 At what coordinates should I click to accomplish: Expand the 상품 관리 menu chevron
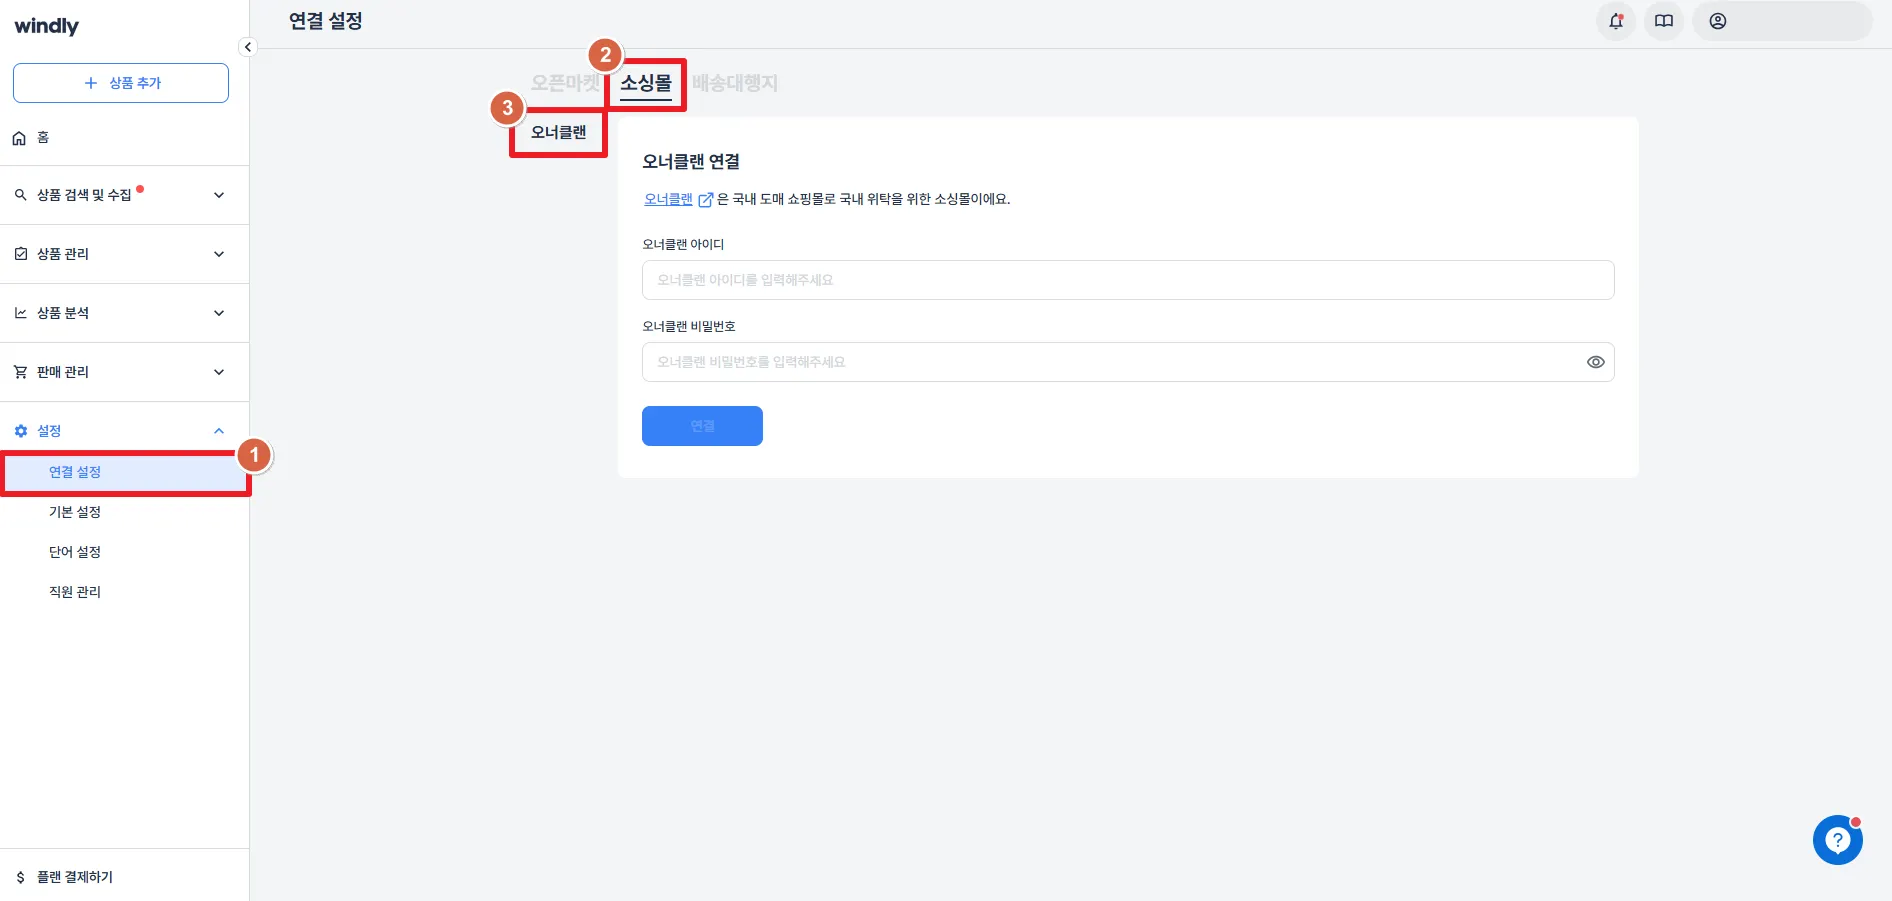(x=219, y=254)
